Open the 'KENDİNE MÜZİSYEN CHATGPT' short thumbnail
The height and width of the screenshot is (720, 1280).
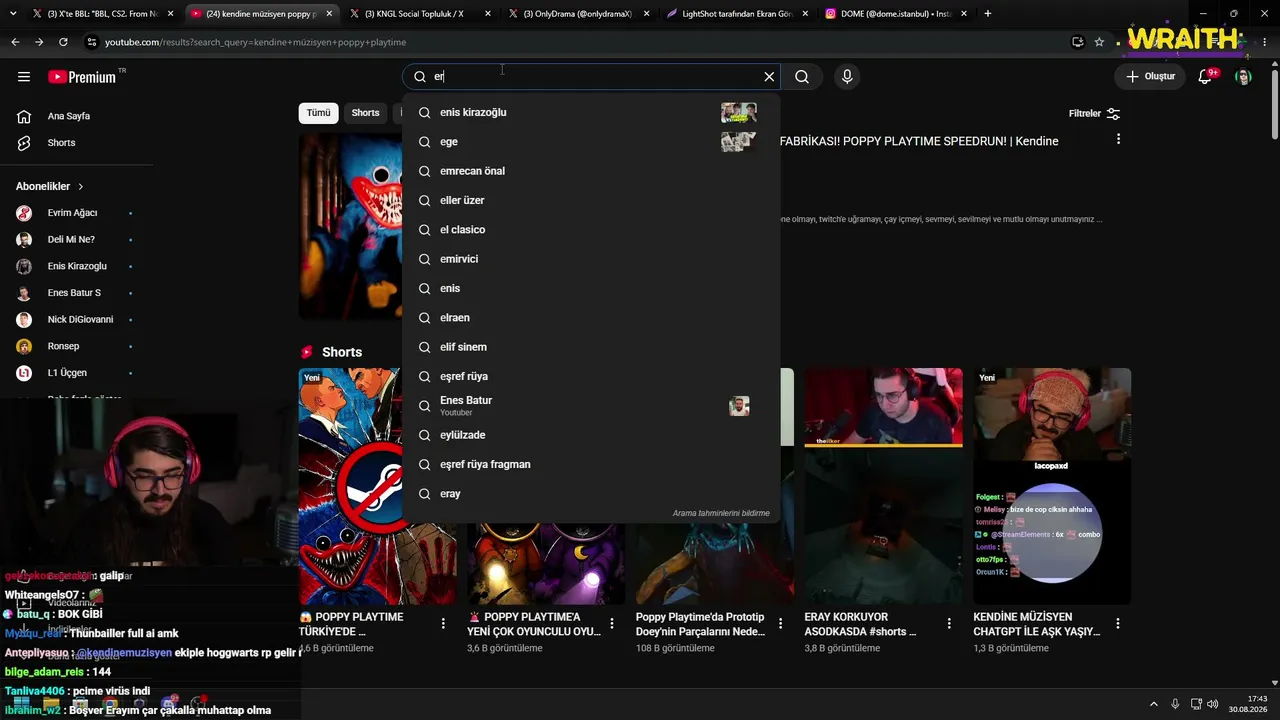[x=1052, y=486]
